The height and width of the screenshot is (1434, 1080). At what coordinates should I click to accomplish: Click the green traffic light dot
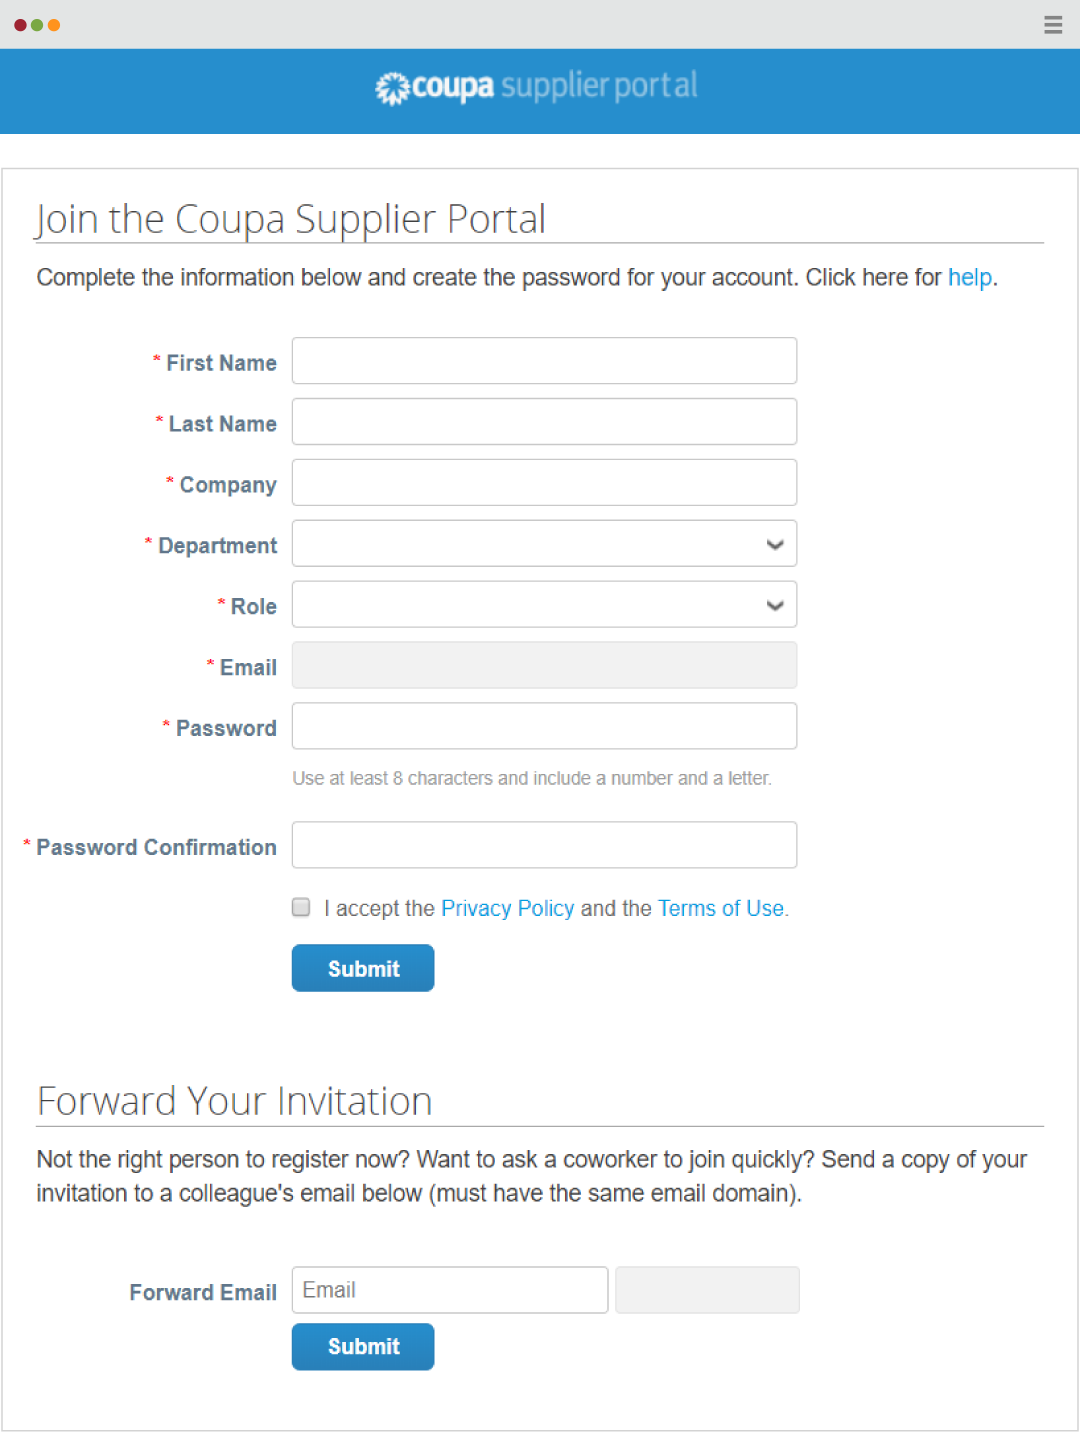click(36, 25)
